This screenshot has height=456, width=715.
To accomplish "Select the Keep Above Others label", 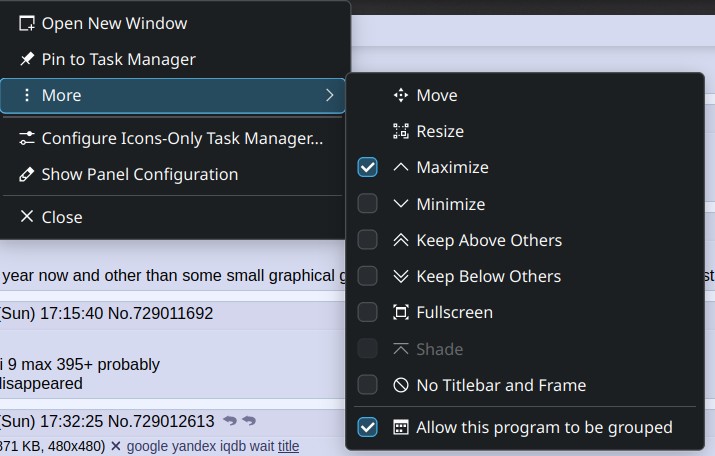I will coord(489,240).
